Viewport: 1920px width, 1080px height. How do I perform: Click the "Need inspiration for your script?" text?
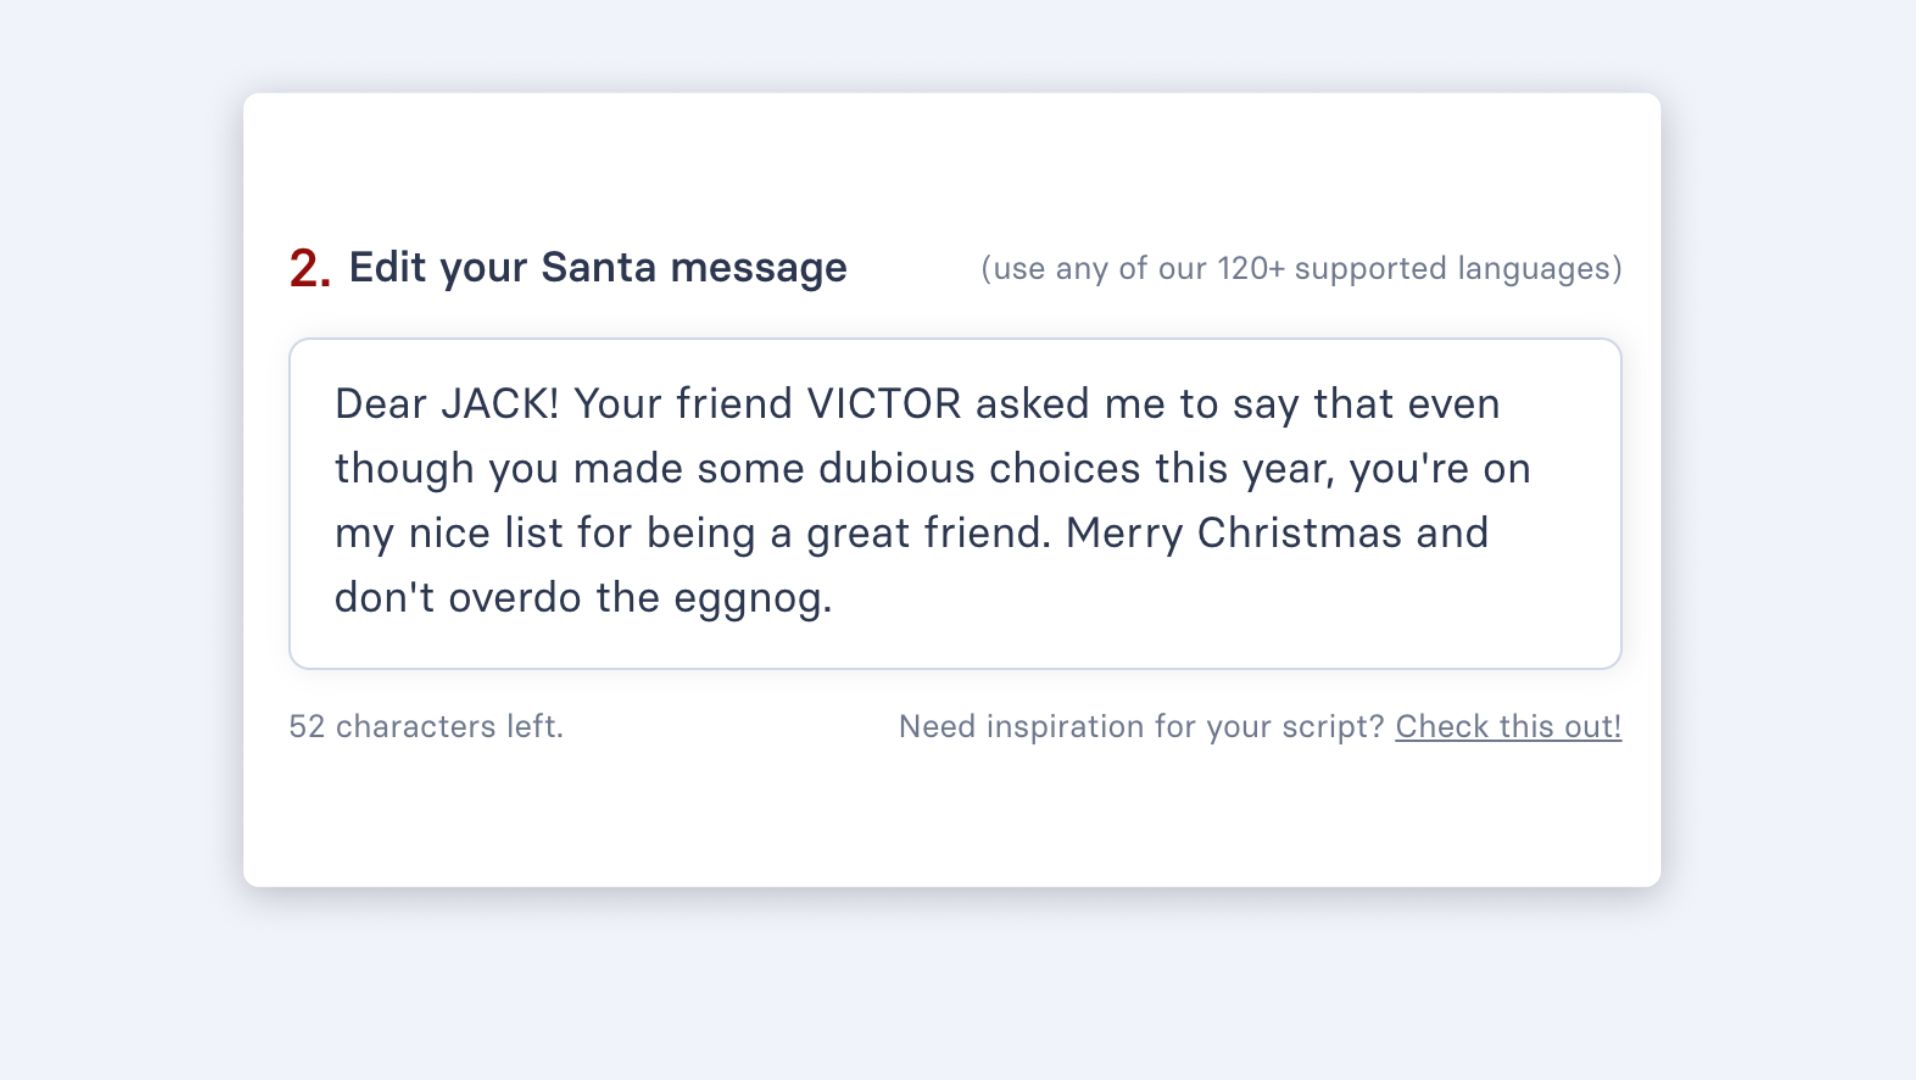[x=1140, y=726]
